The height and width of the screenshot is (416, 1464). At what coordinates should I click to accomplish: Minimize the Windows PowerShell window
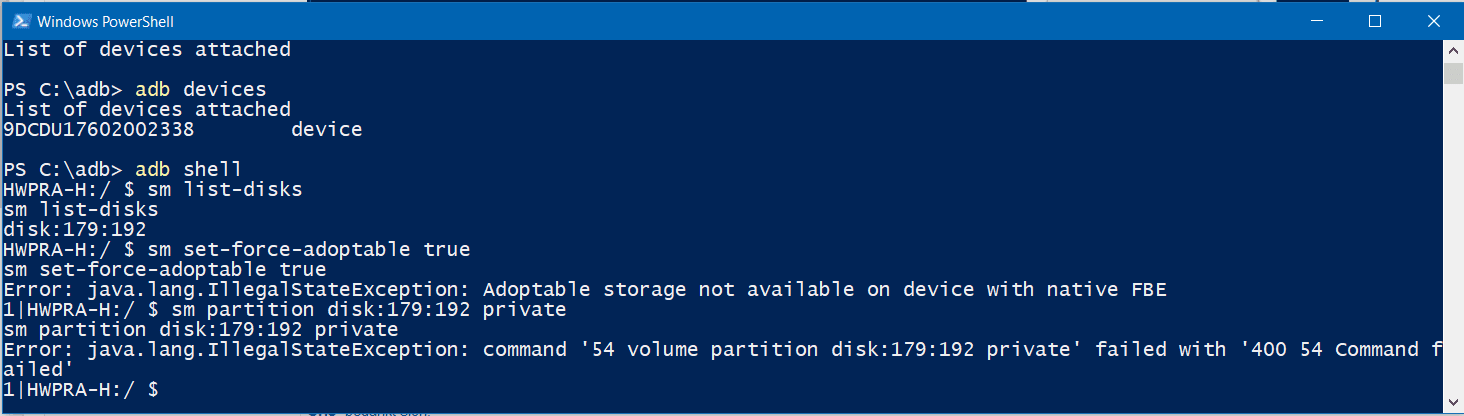1329,20
